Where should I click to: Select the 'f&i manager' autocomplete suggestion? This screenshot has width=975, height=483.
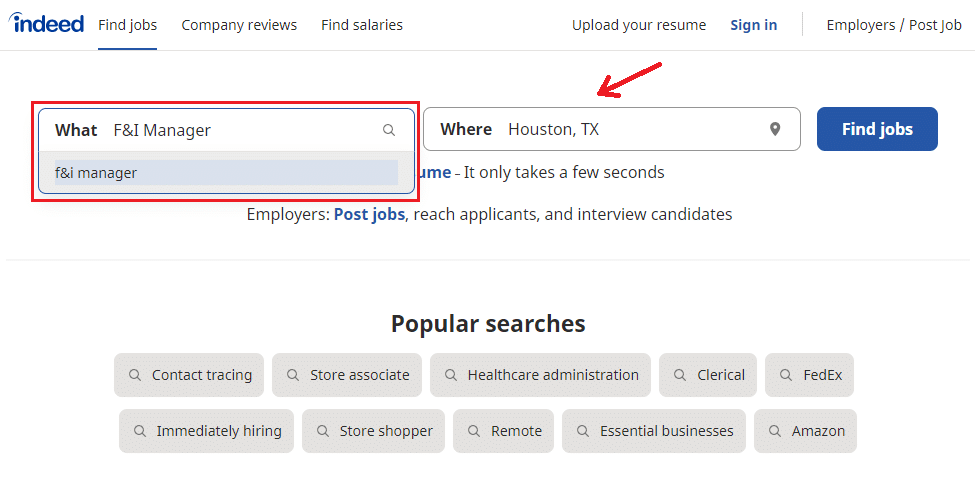click(x=226, y=173)
